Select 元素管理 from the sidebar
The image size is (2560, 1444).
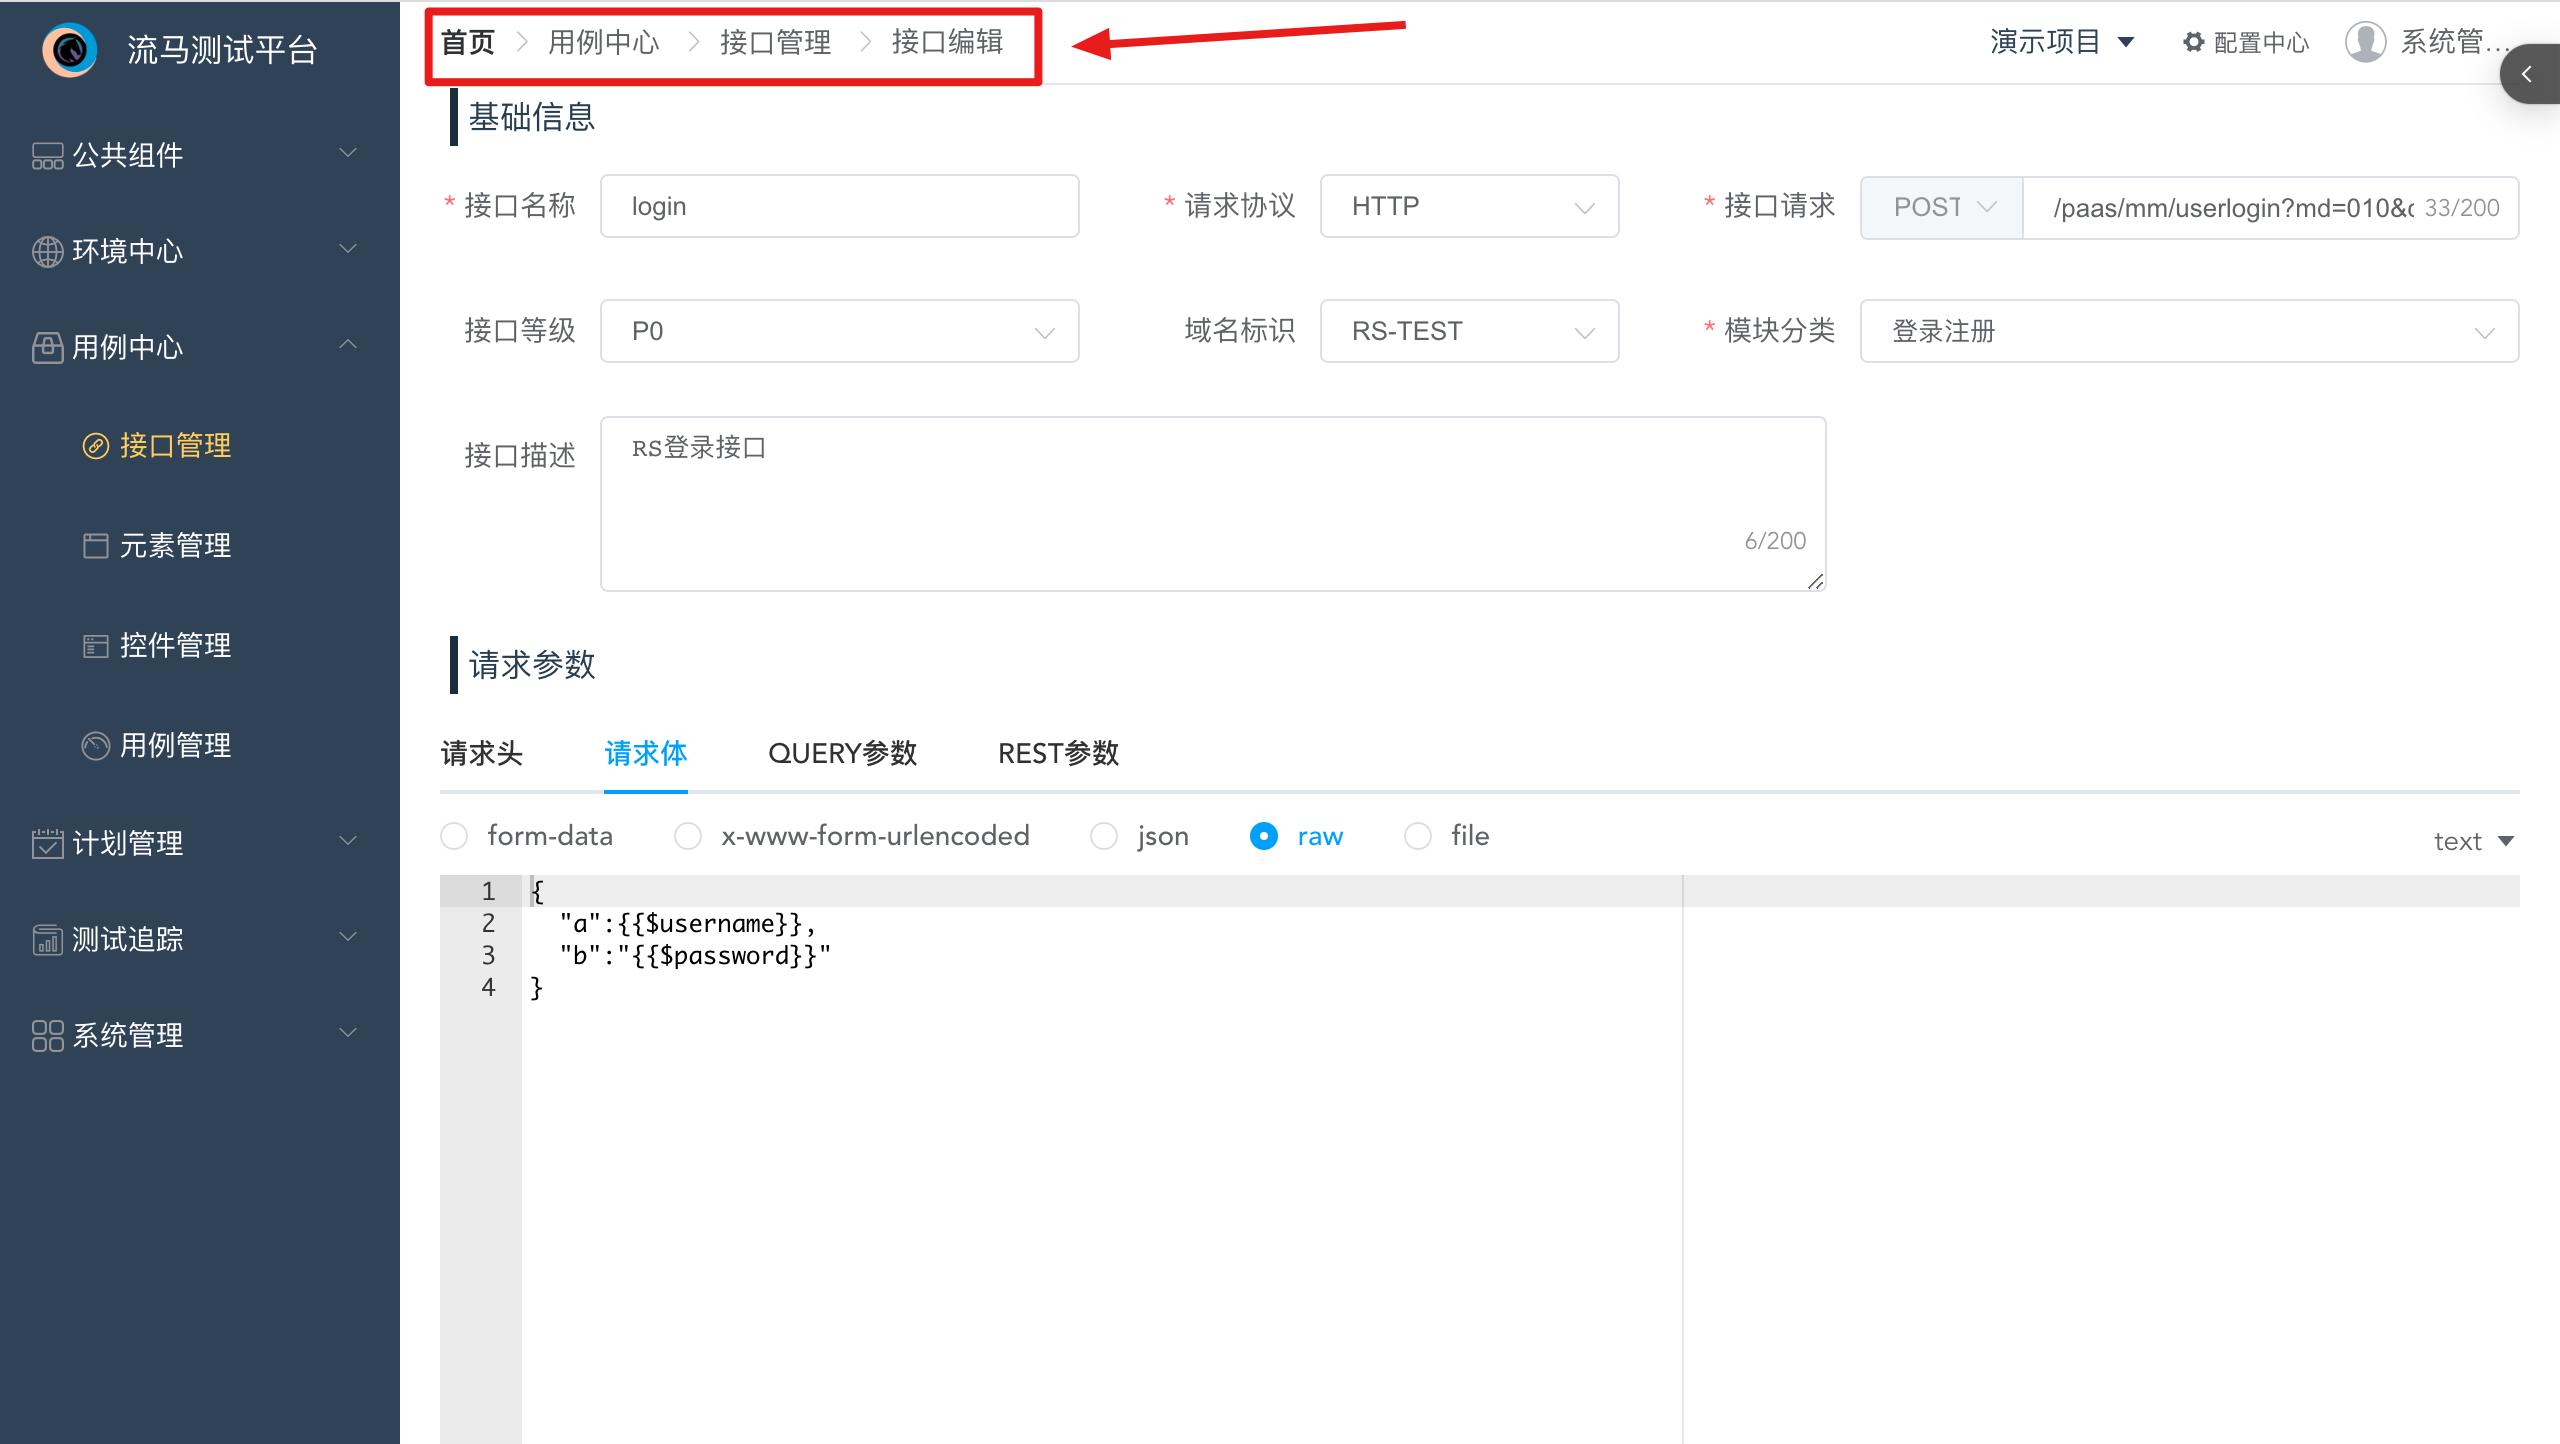click(175, 546)
